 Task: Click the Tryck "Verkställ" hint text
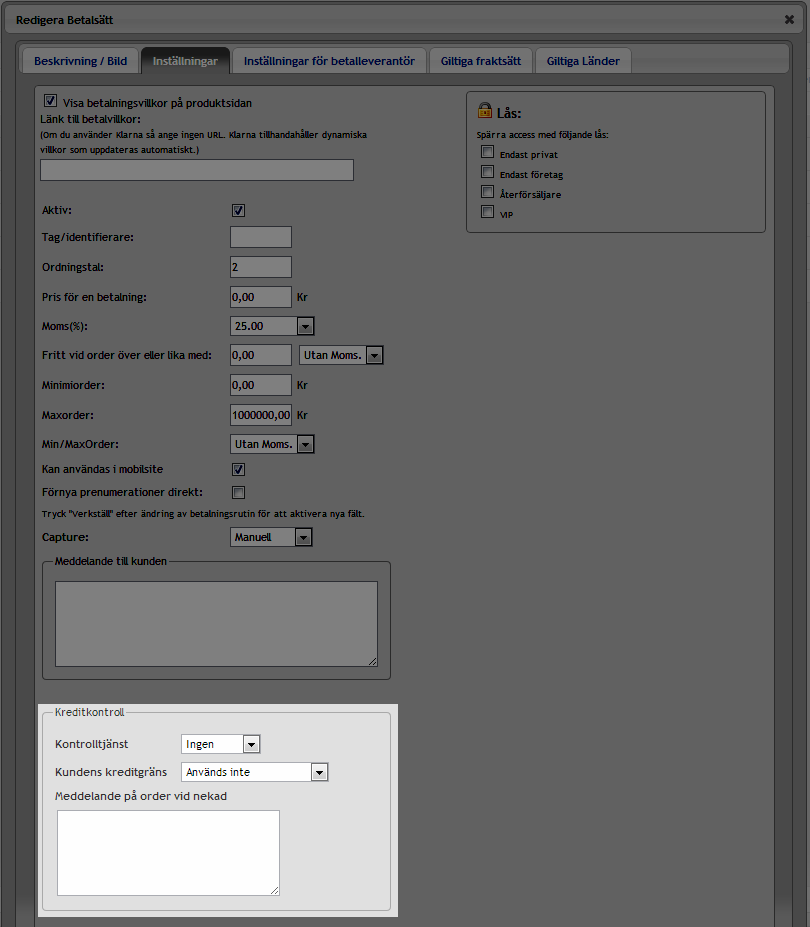pos(203,514)
